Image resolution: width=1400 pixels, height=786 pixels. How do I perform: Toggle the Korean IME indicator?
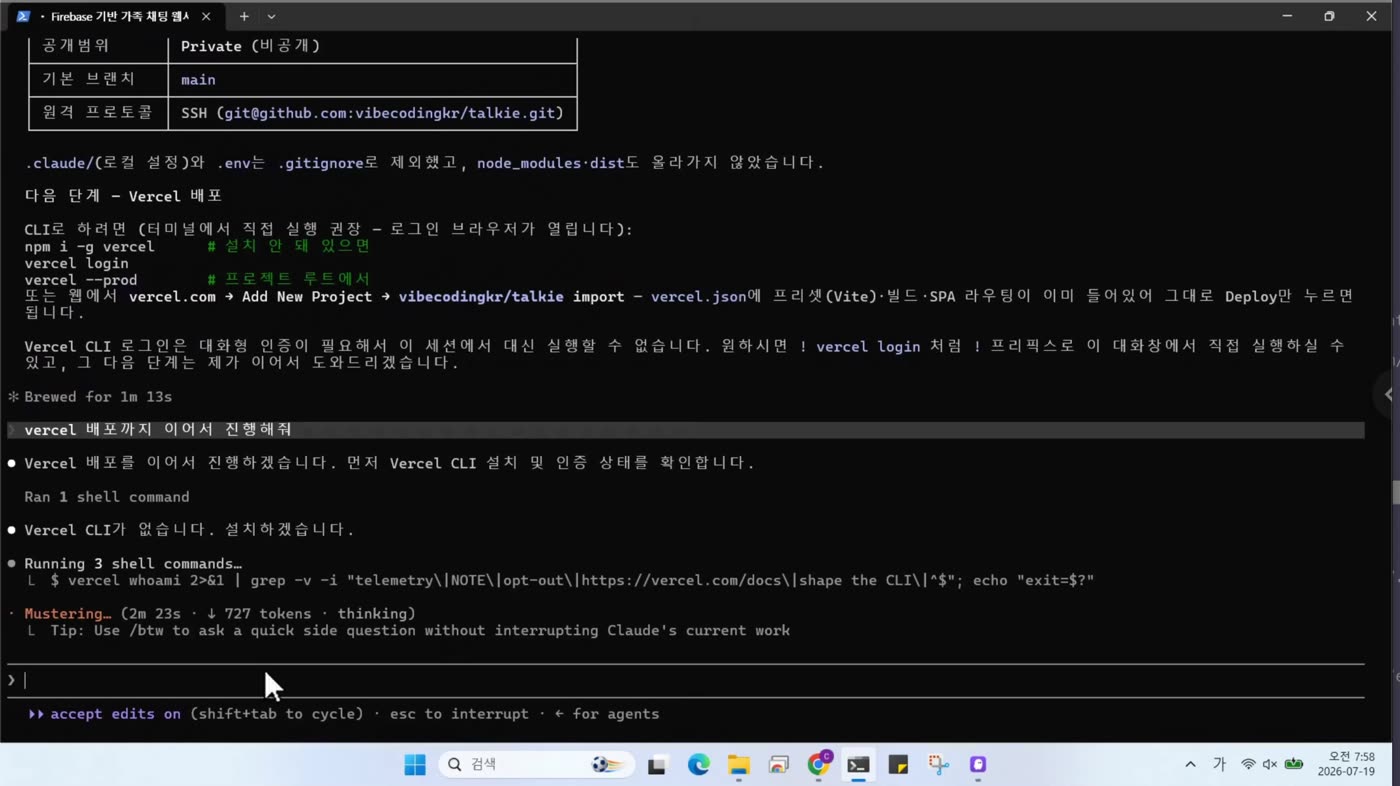click(x=1219, y=765)
